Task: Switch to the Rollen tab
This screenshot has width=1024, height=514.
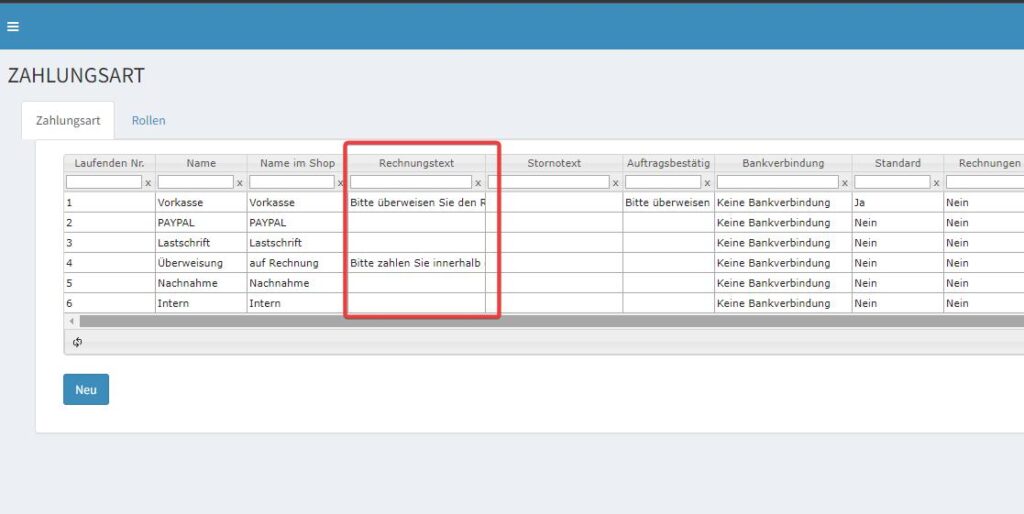Action: pyautogui.click(x=148, y=121)
